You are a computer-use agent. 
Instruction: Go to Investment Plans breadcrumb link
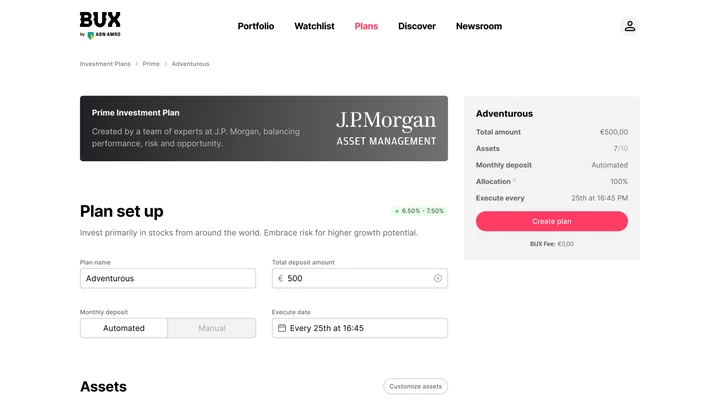105,64
